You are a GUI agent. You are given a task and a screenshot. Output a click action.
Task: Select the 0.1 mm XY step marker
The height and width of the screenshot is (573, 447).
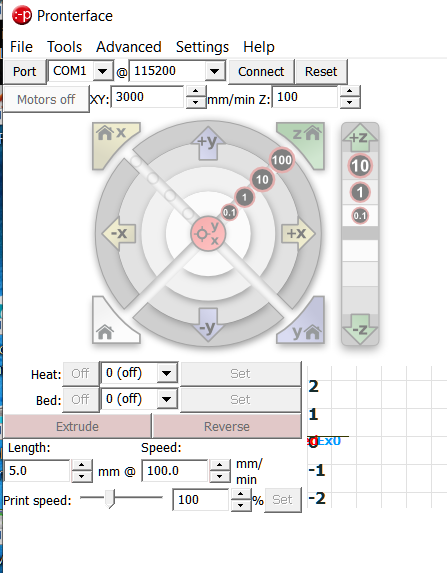coord(229,212)
